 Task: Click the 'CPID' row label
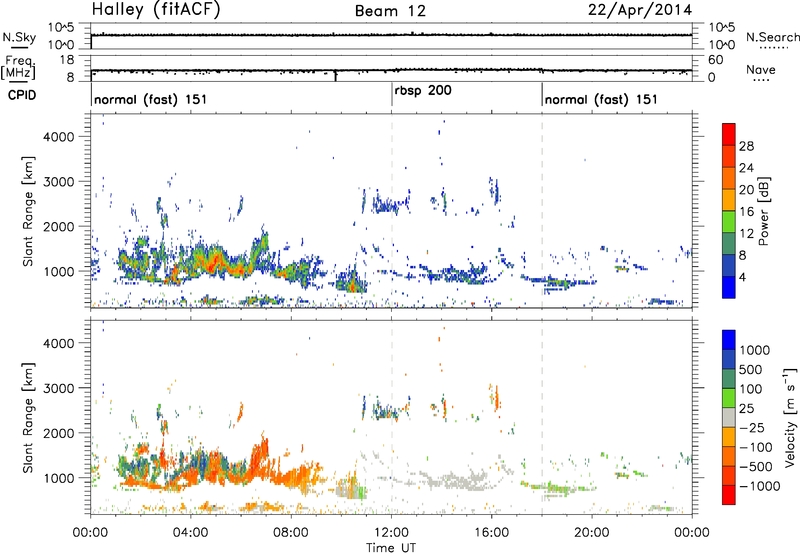(x=22, y=95)
